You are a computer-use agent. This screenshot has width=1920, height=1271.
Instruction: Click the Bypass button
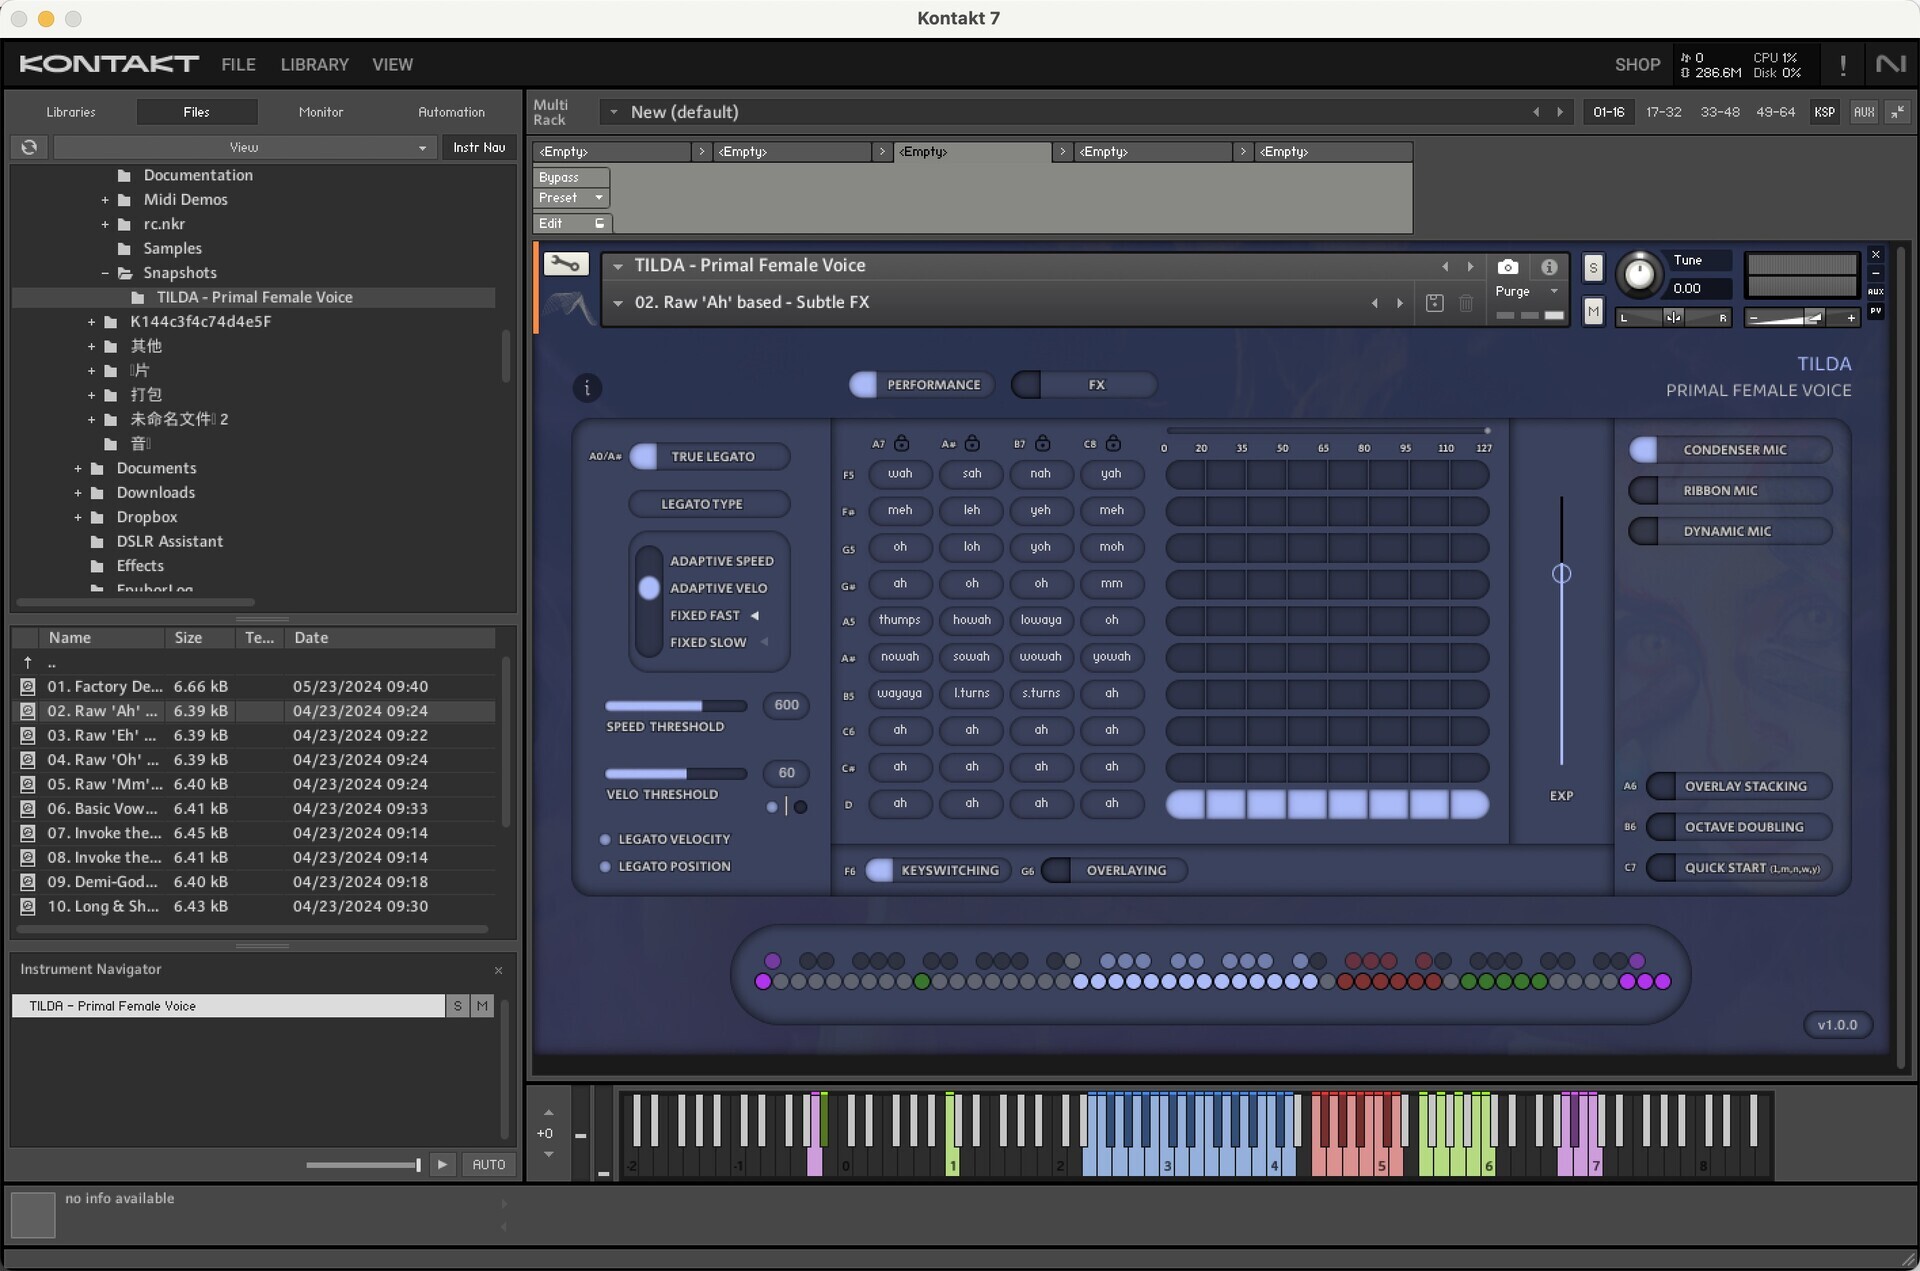(571, 177)
